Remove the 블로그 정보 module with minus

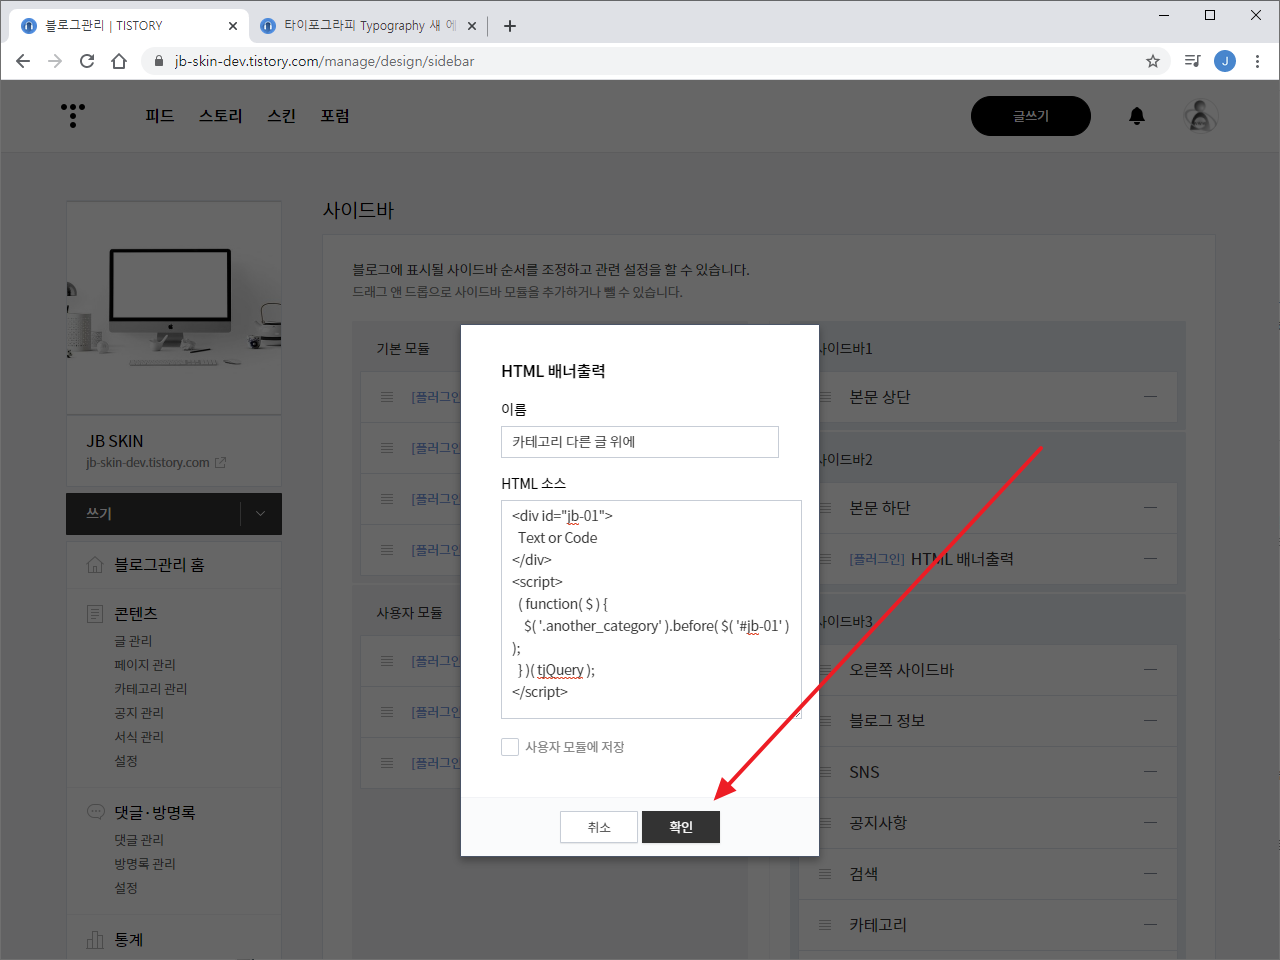[x=1150, y=721]
